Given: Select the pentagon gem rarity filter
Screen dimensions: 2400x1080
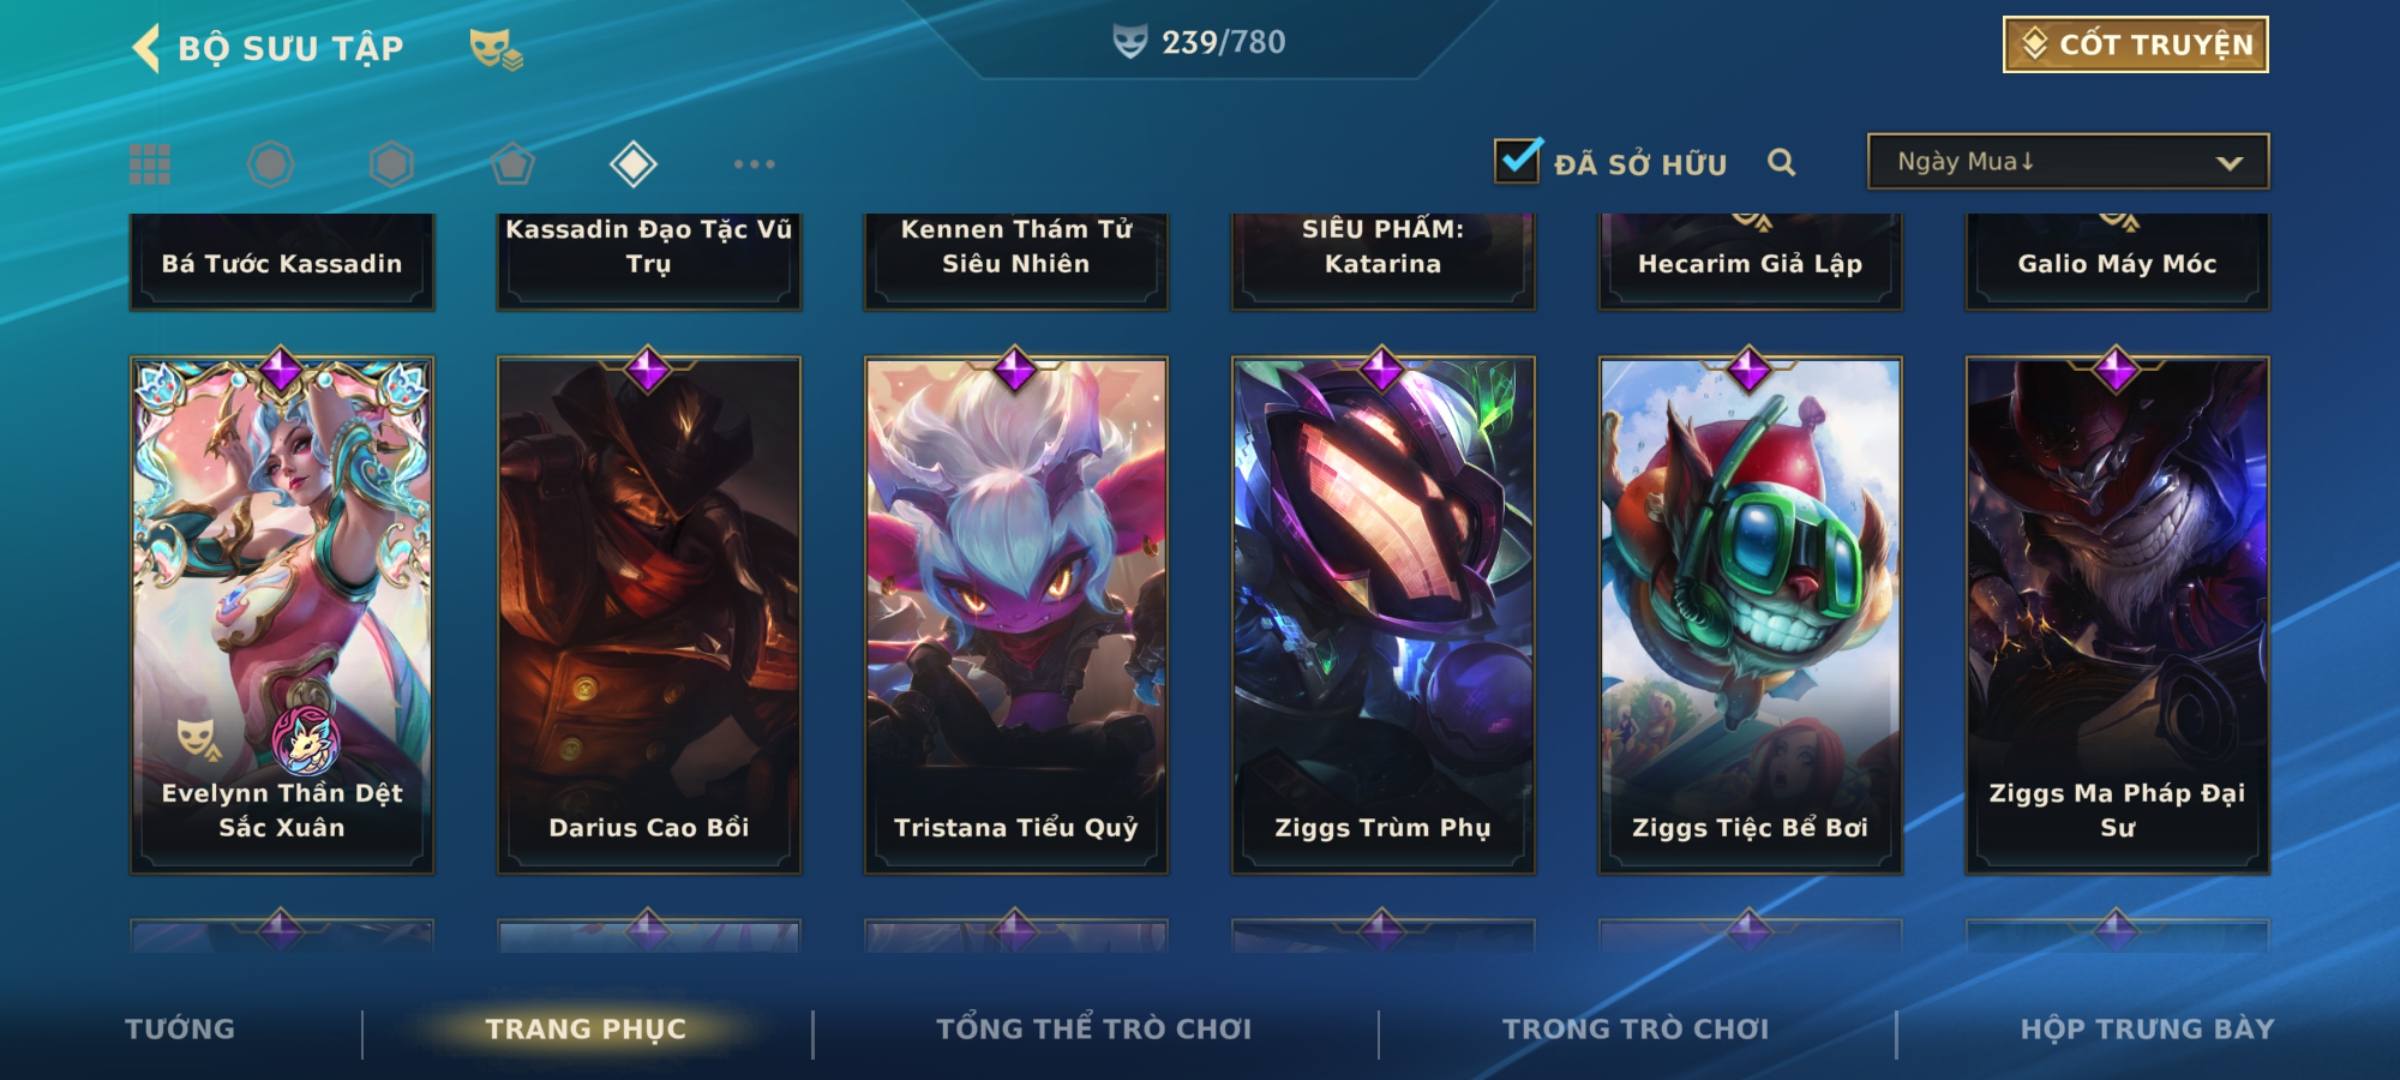Looking at the screenshot, I should (x=512, y=164).
